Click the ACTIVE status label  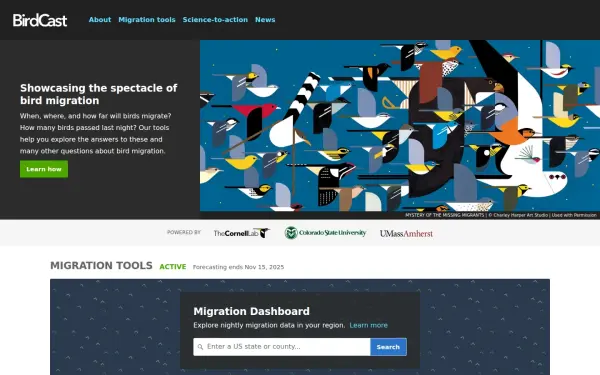point(173,267)
